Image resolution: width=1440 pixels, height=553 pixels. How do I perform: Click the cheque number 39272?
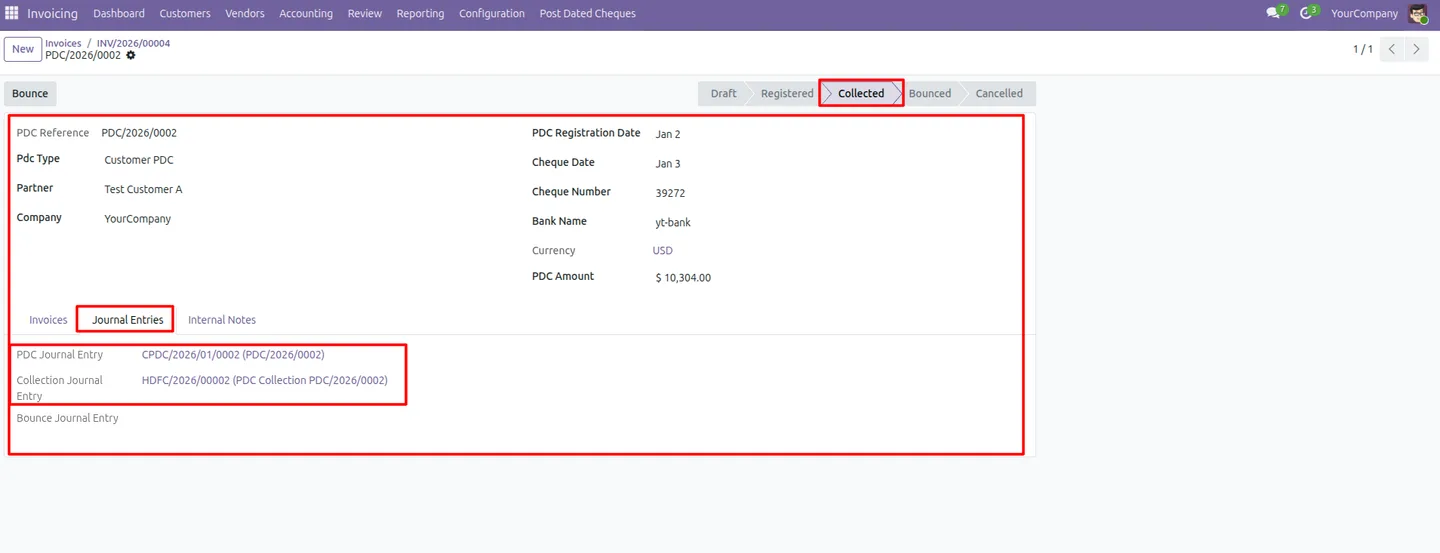[x=670, y=193]
